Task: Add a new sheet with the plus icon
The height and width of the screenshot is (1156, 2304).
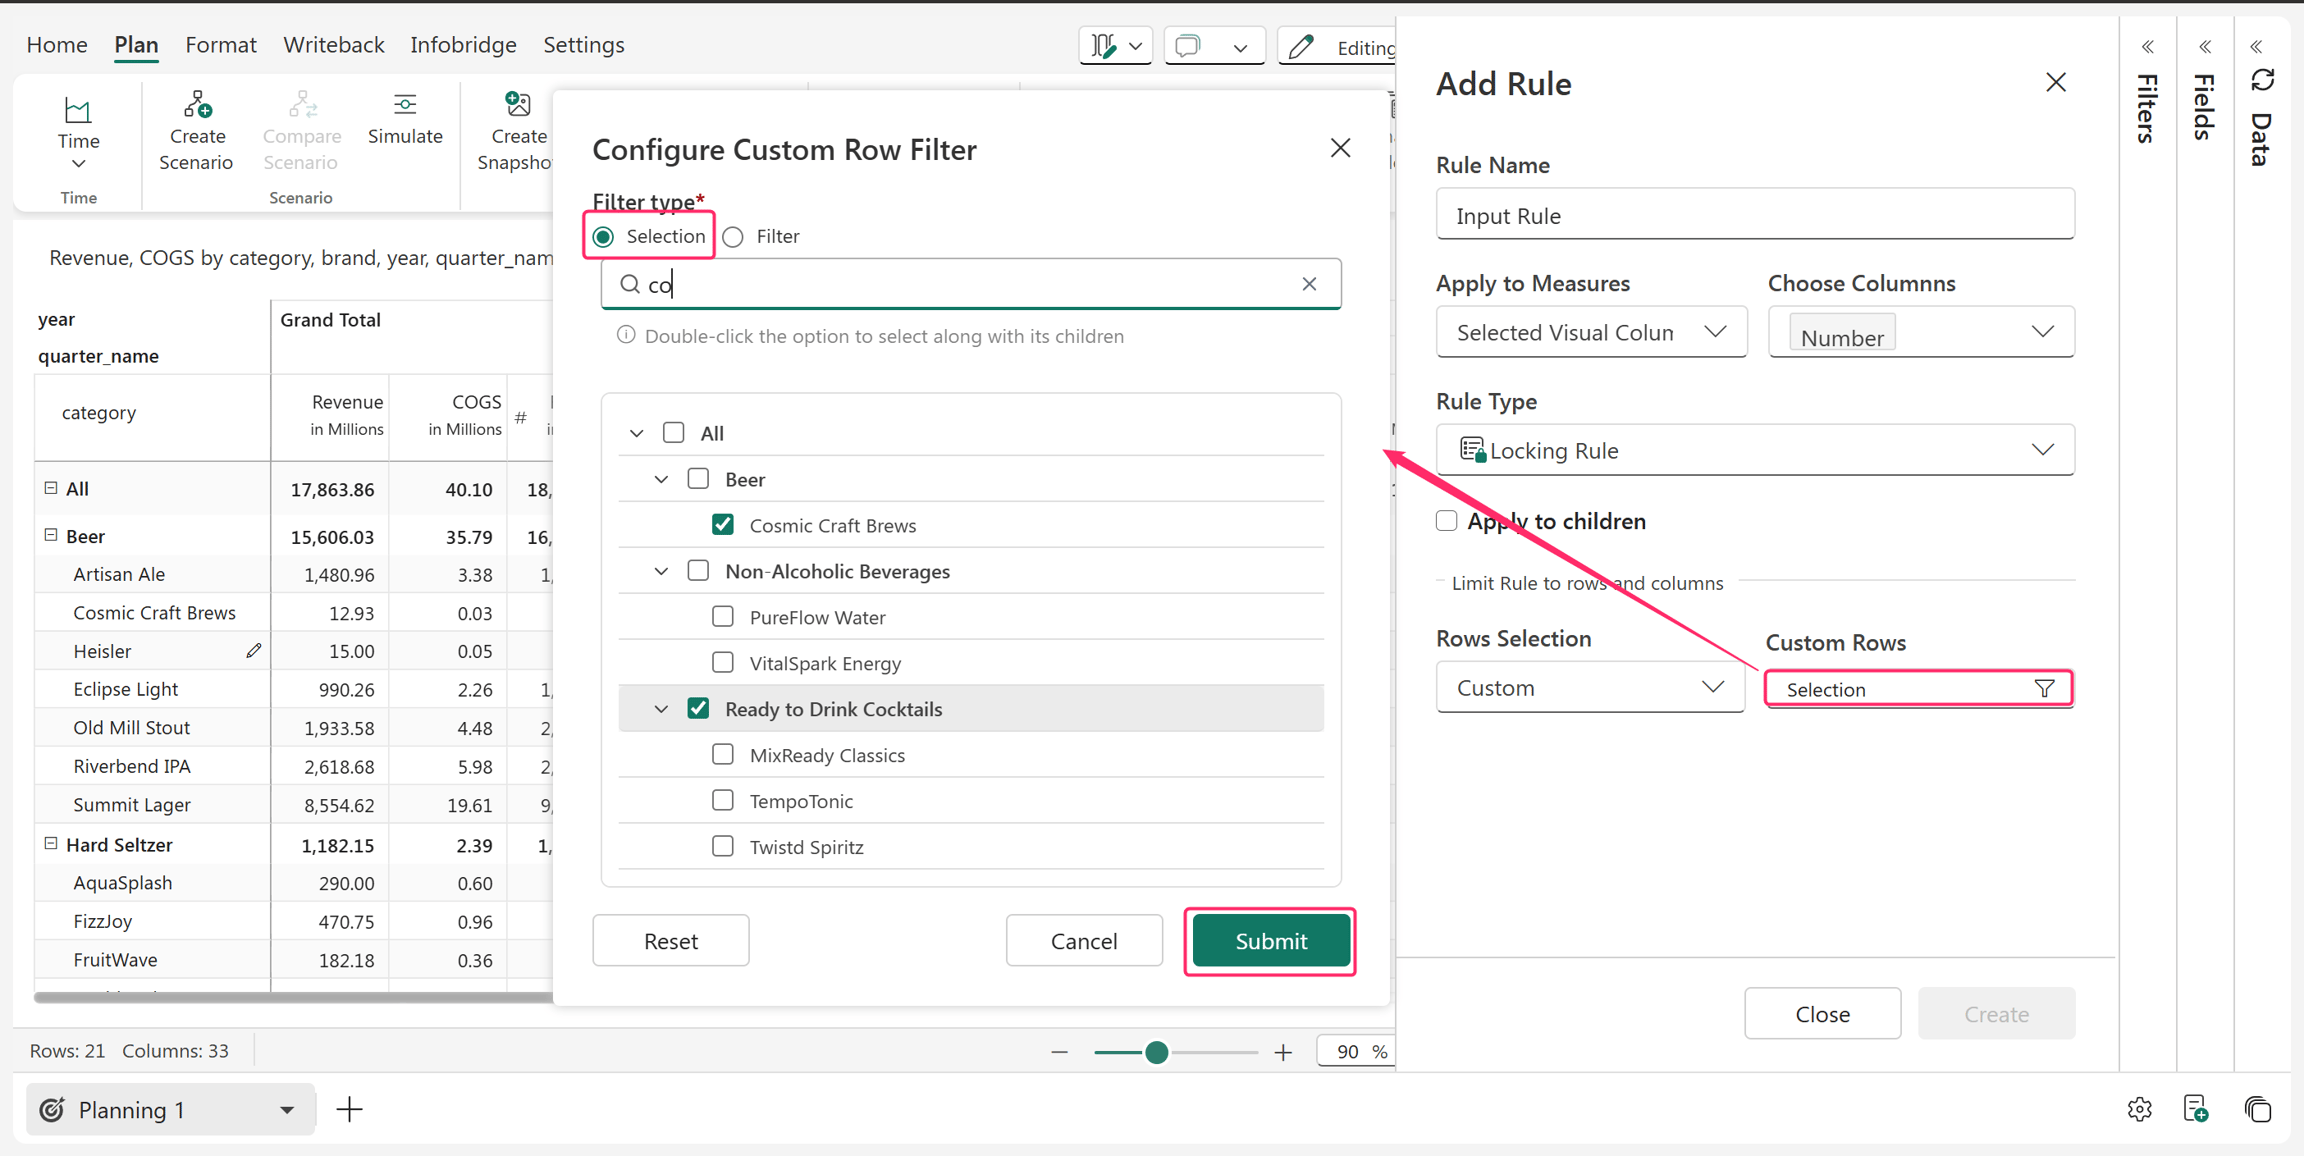Action: pos(349,1109)
